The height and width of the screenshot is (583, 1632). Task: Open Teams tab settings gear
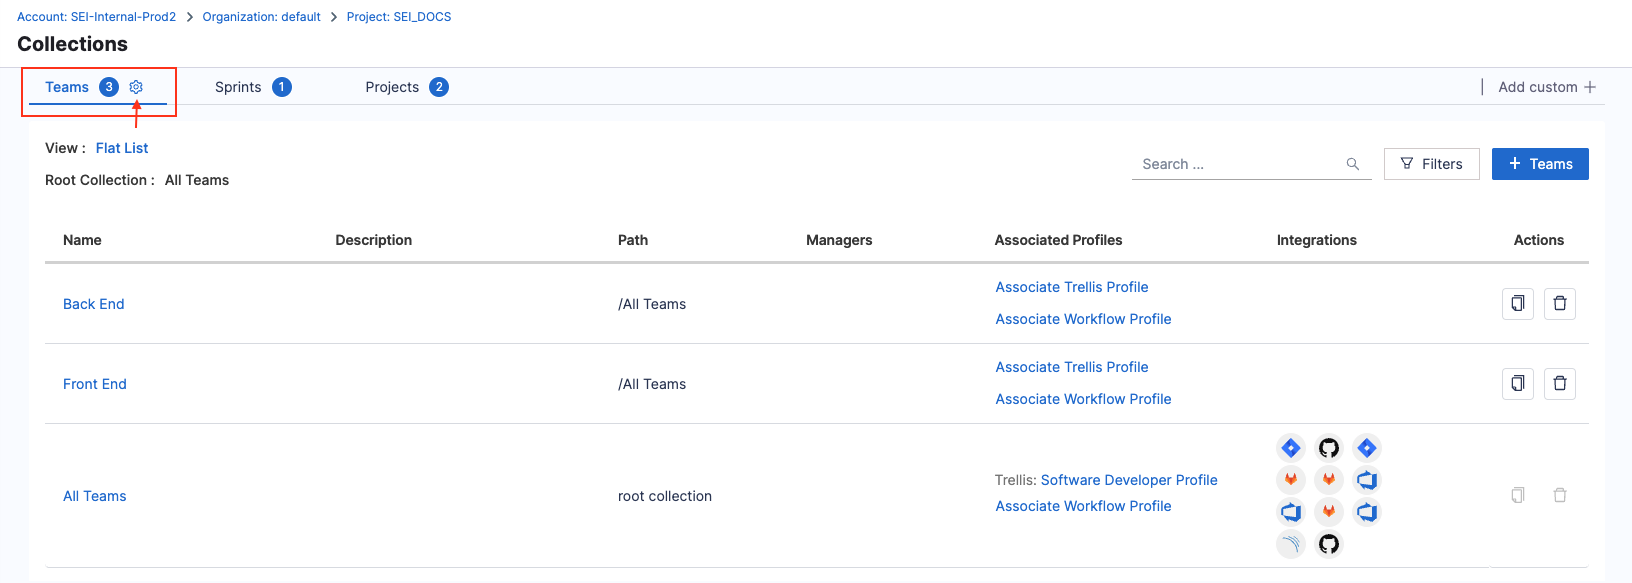136,87
